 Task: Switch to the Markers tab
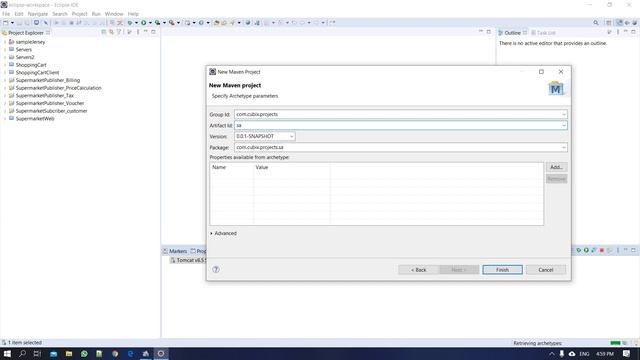point(175,251)
